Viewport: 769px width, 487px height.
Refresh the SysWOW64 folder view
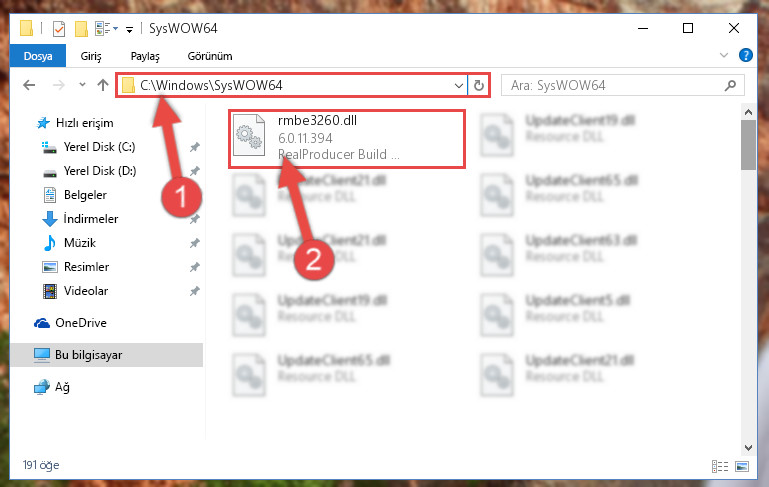pos(479,85)
